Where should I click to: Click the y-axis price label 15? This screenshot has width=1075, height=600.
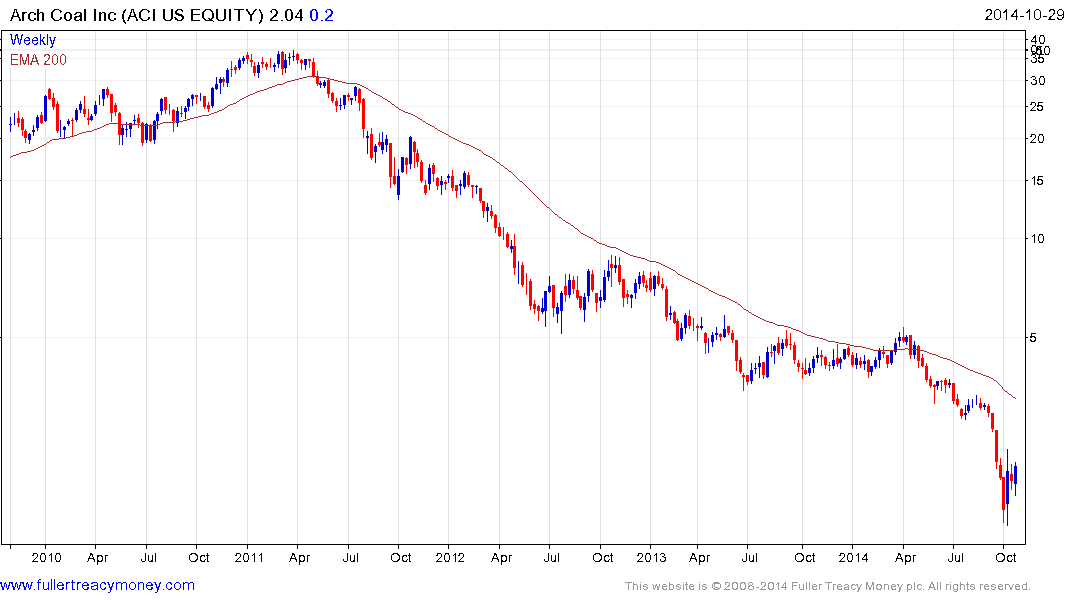1038,181
